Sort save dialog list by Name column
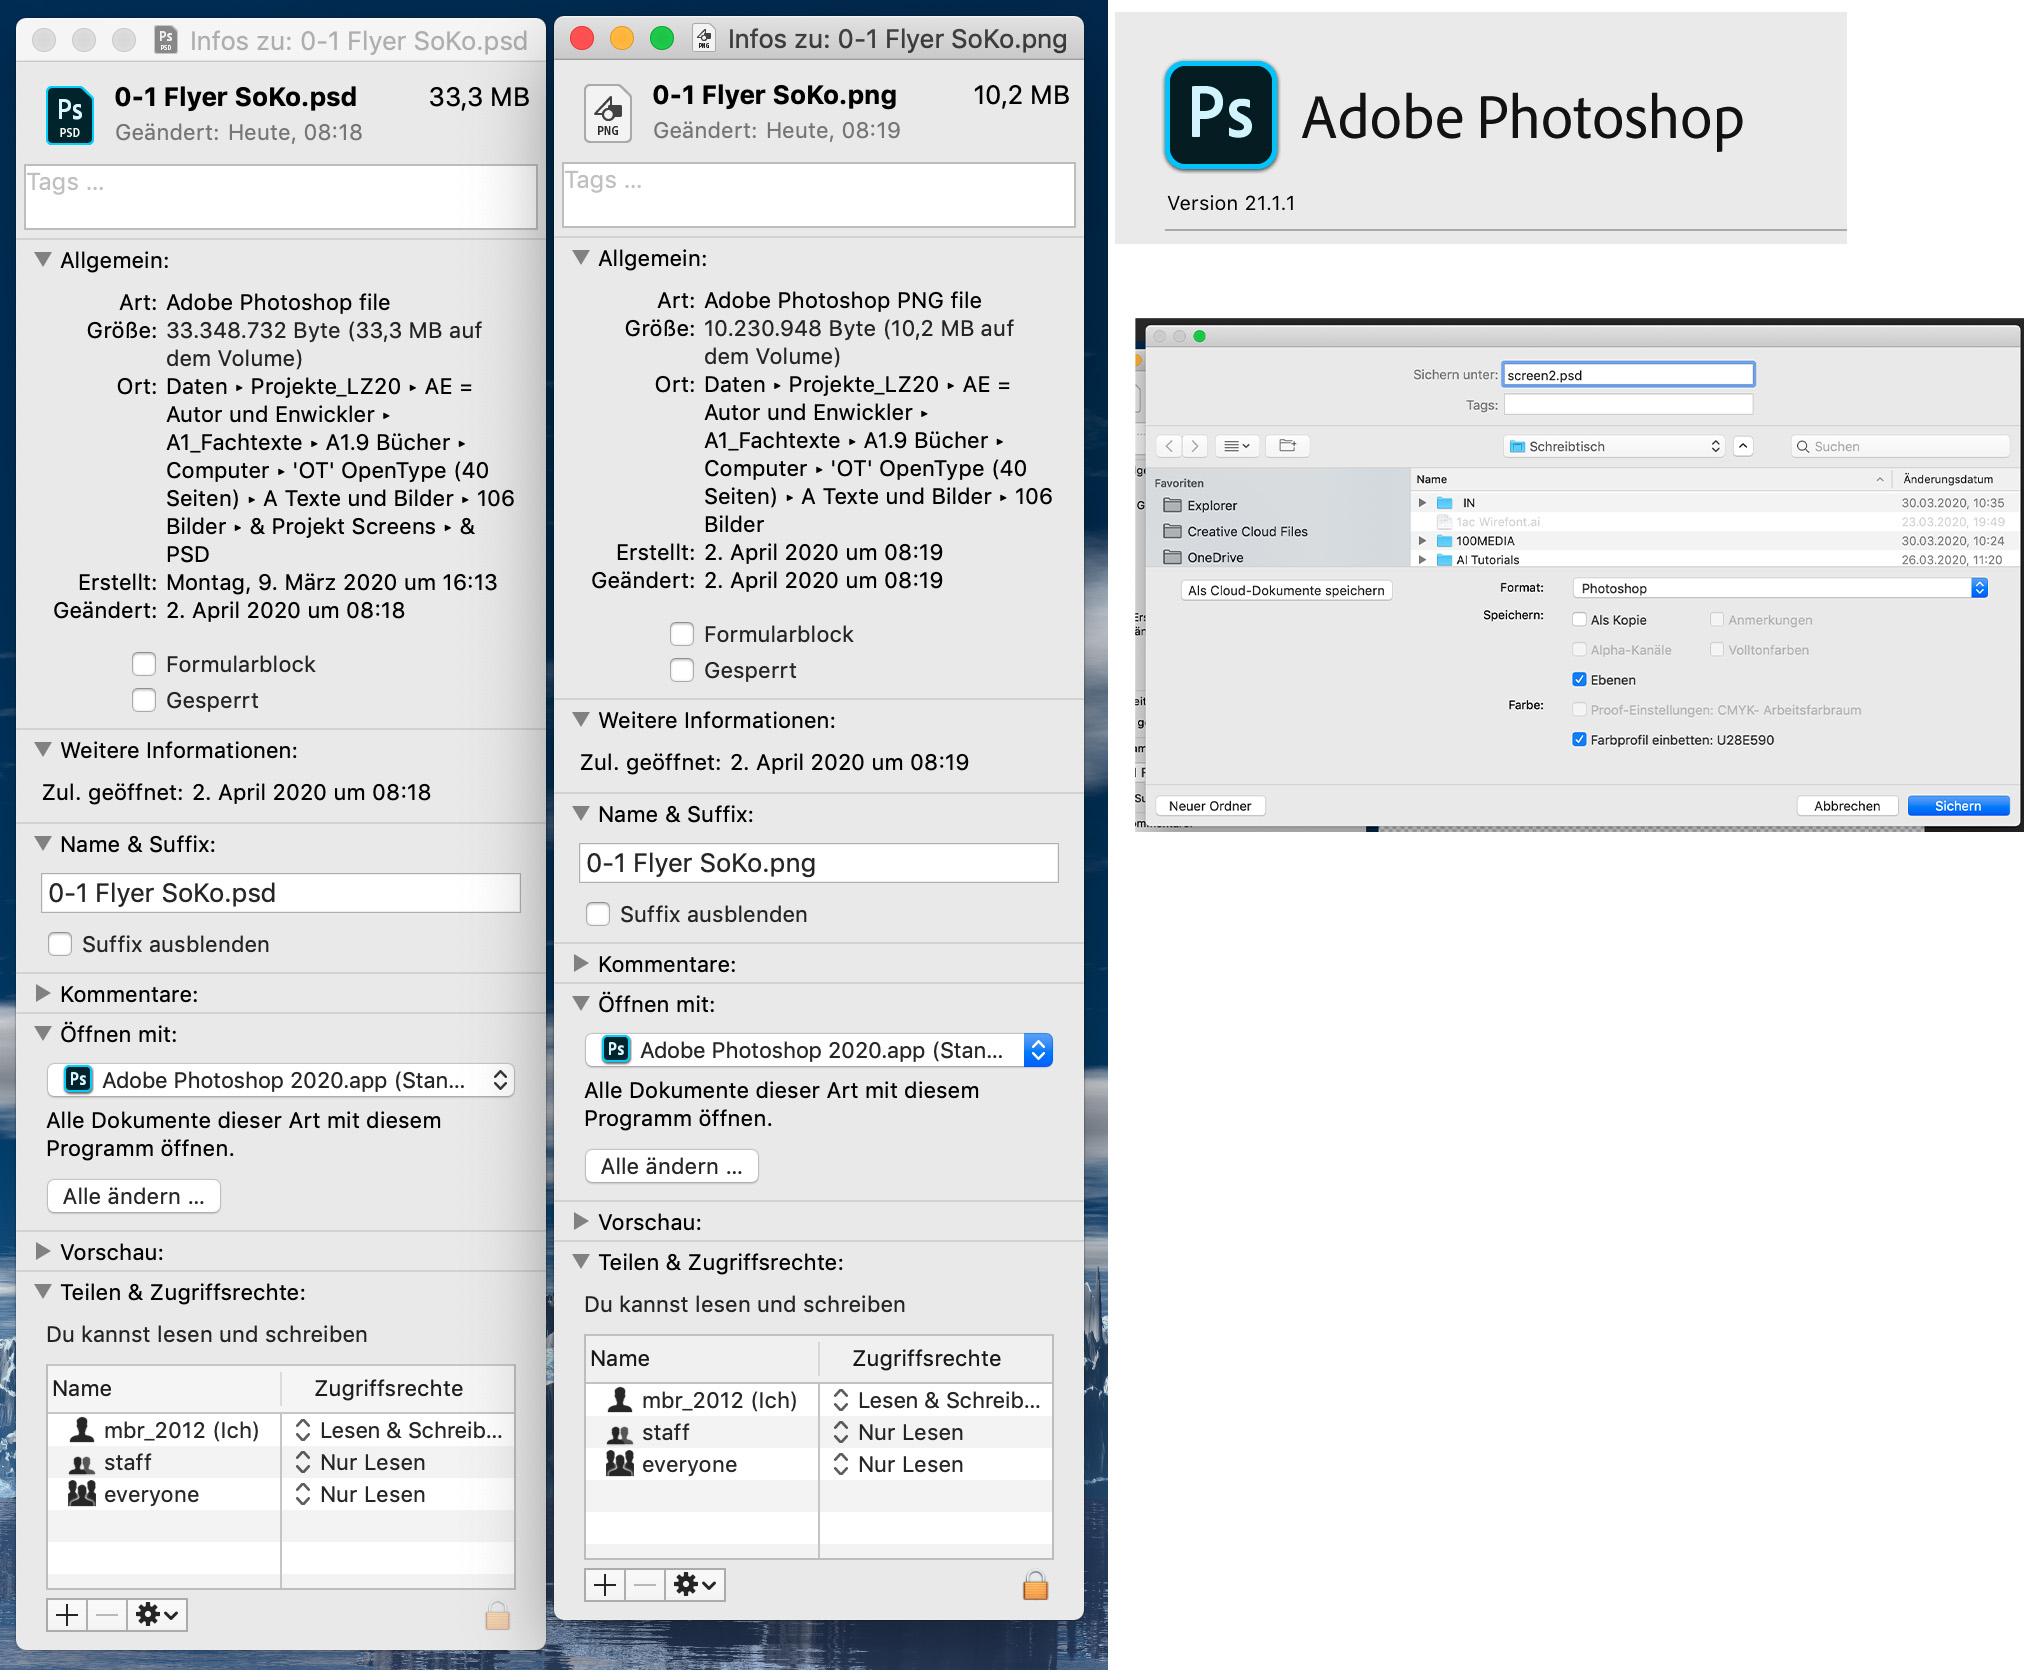 [x=1650, y=479]
